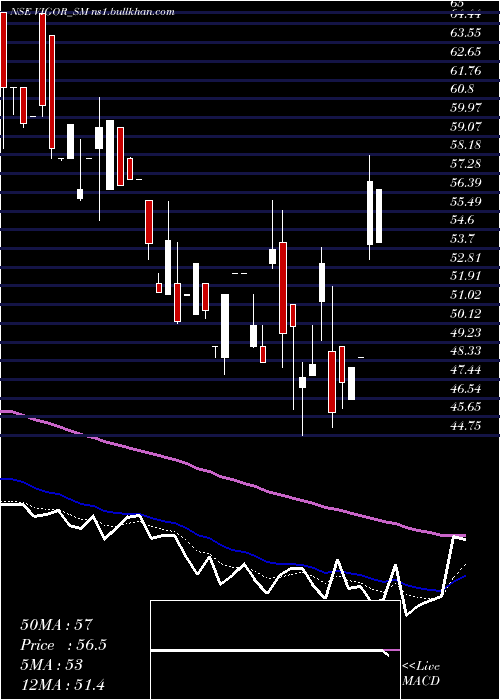Click the 46.54 price axis label
Image resolution: width=500 pixels, height=700 pixels.
point(466,388)
